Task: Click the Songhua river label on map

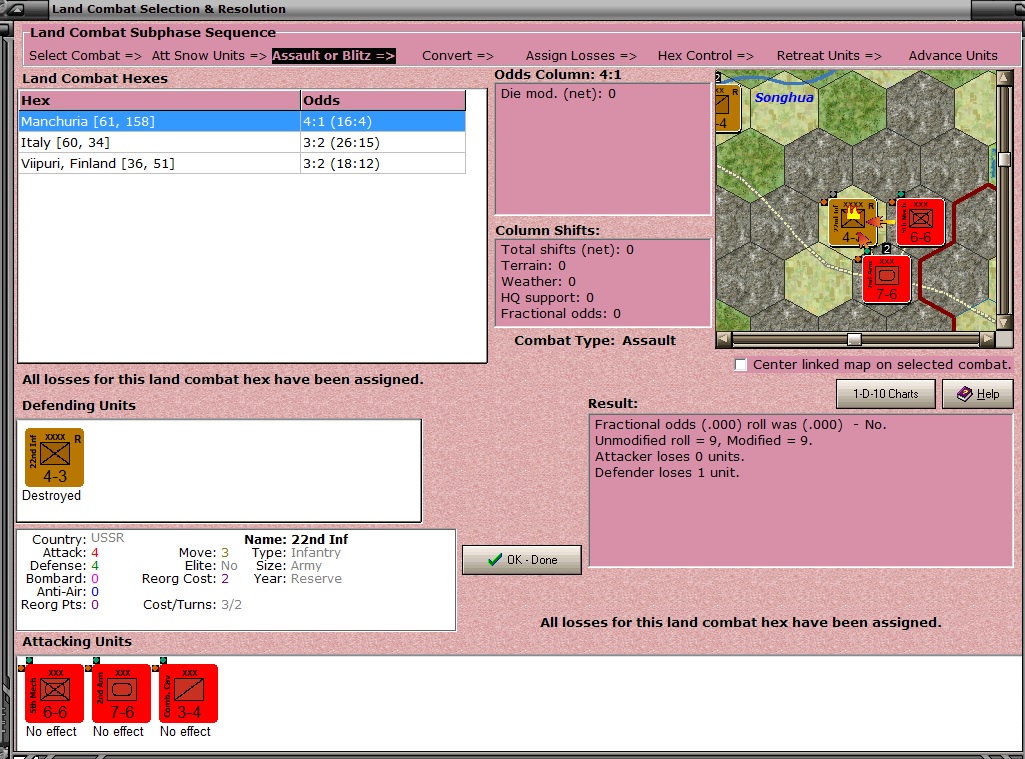Action: 784,97
